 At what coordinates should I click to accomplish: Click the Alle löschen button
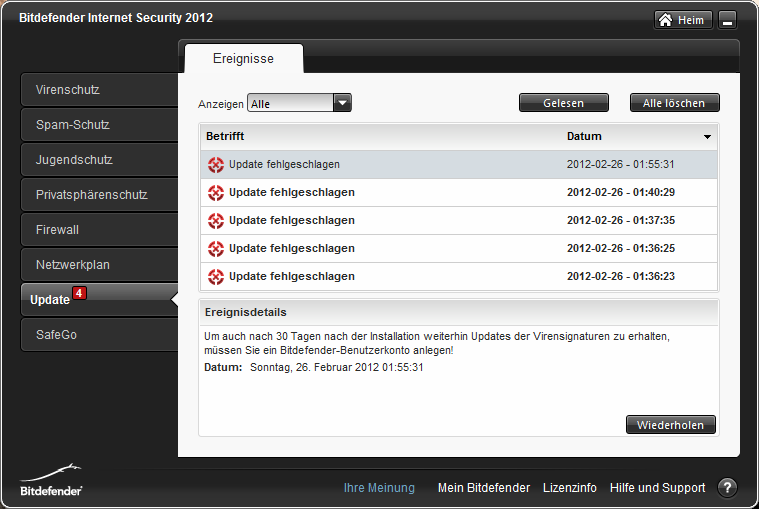674,103
